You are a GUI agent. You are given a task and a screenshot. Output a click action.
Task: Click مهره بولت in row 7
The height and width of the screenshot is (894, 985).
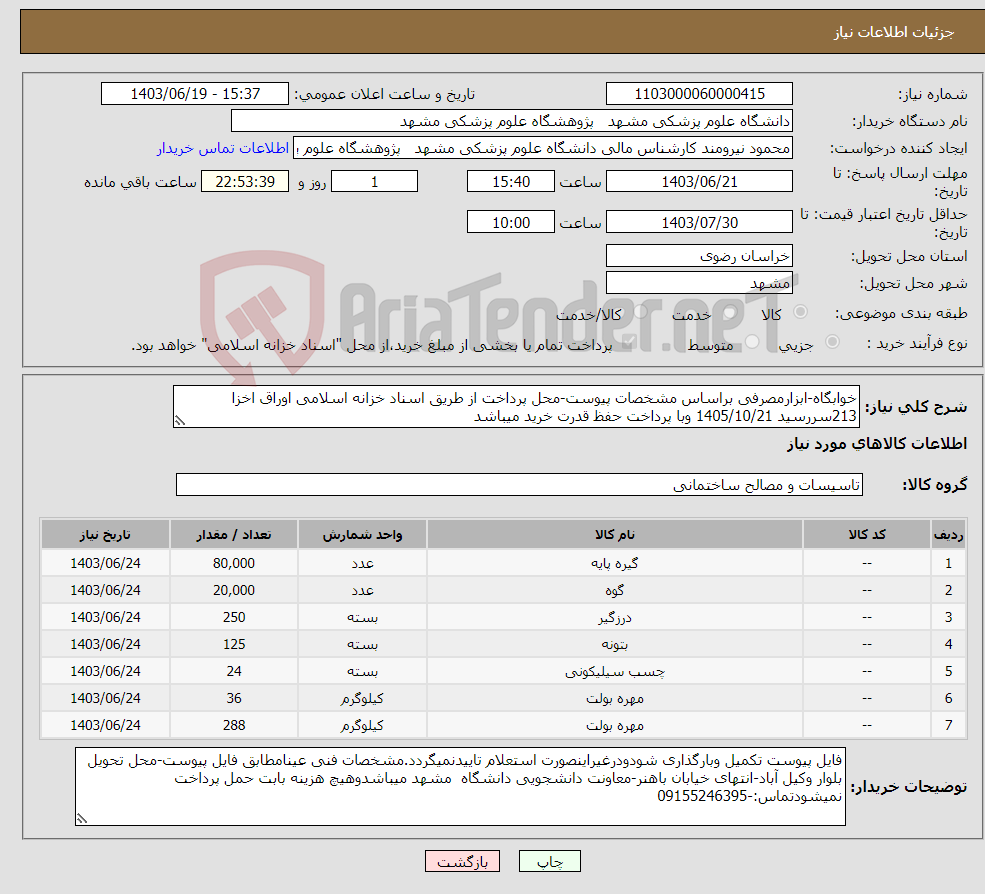614,726
